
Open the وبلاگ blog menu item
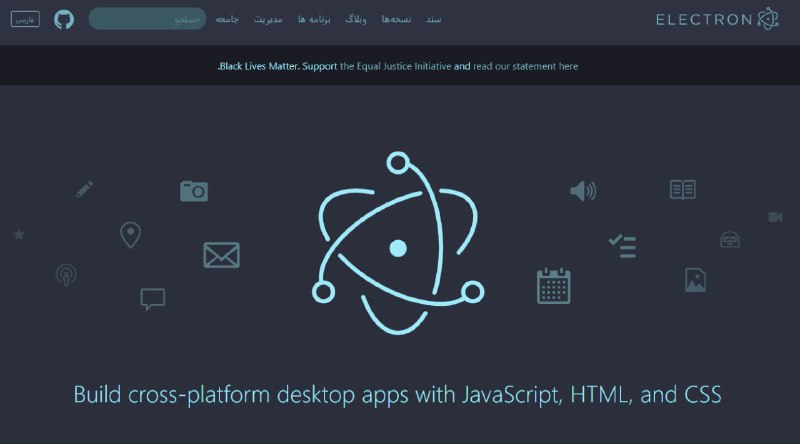[x=356, y=19]
